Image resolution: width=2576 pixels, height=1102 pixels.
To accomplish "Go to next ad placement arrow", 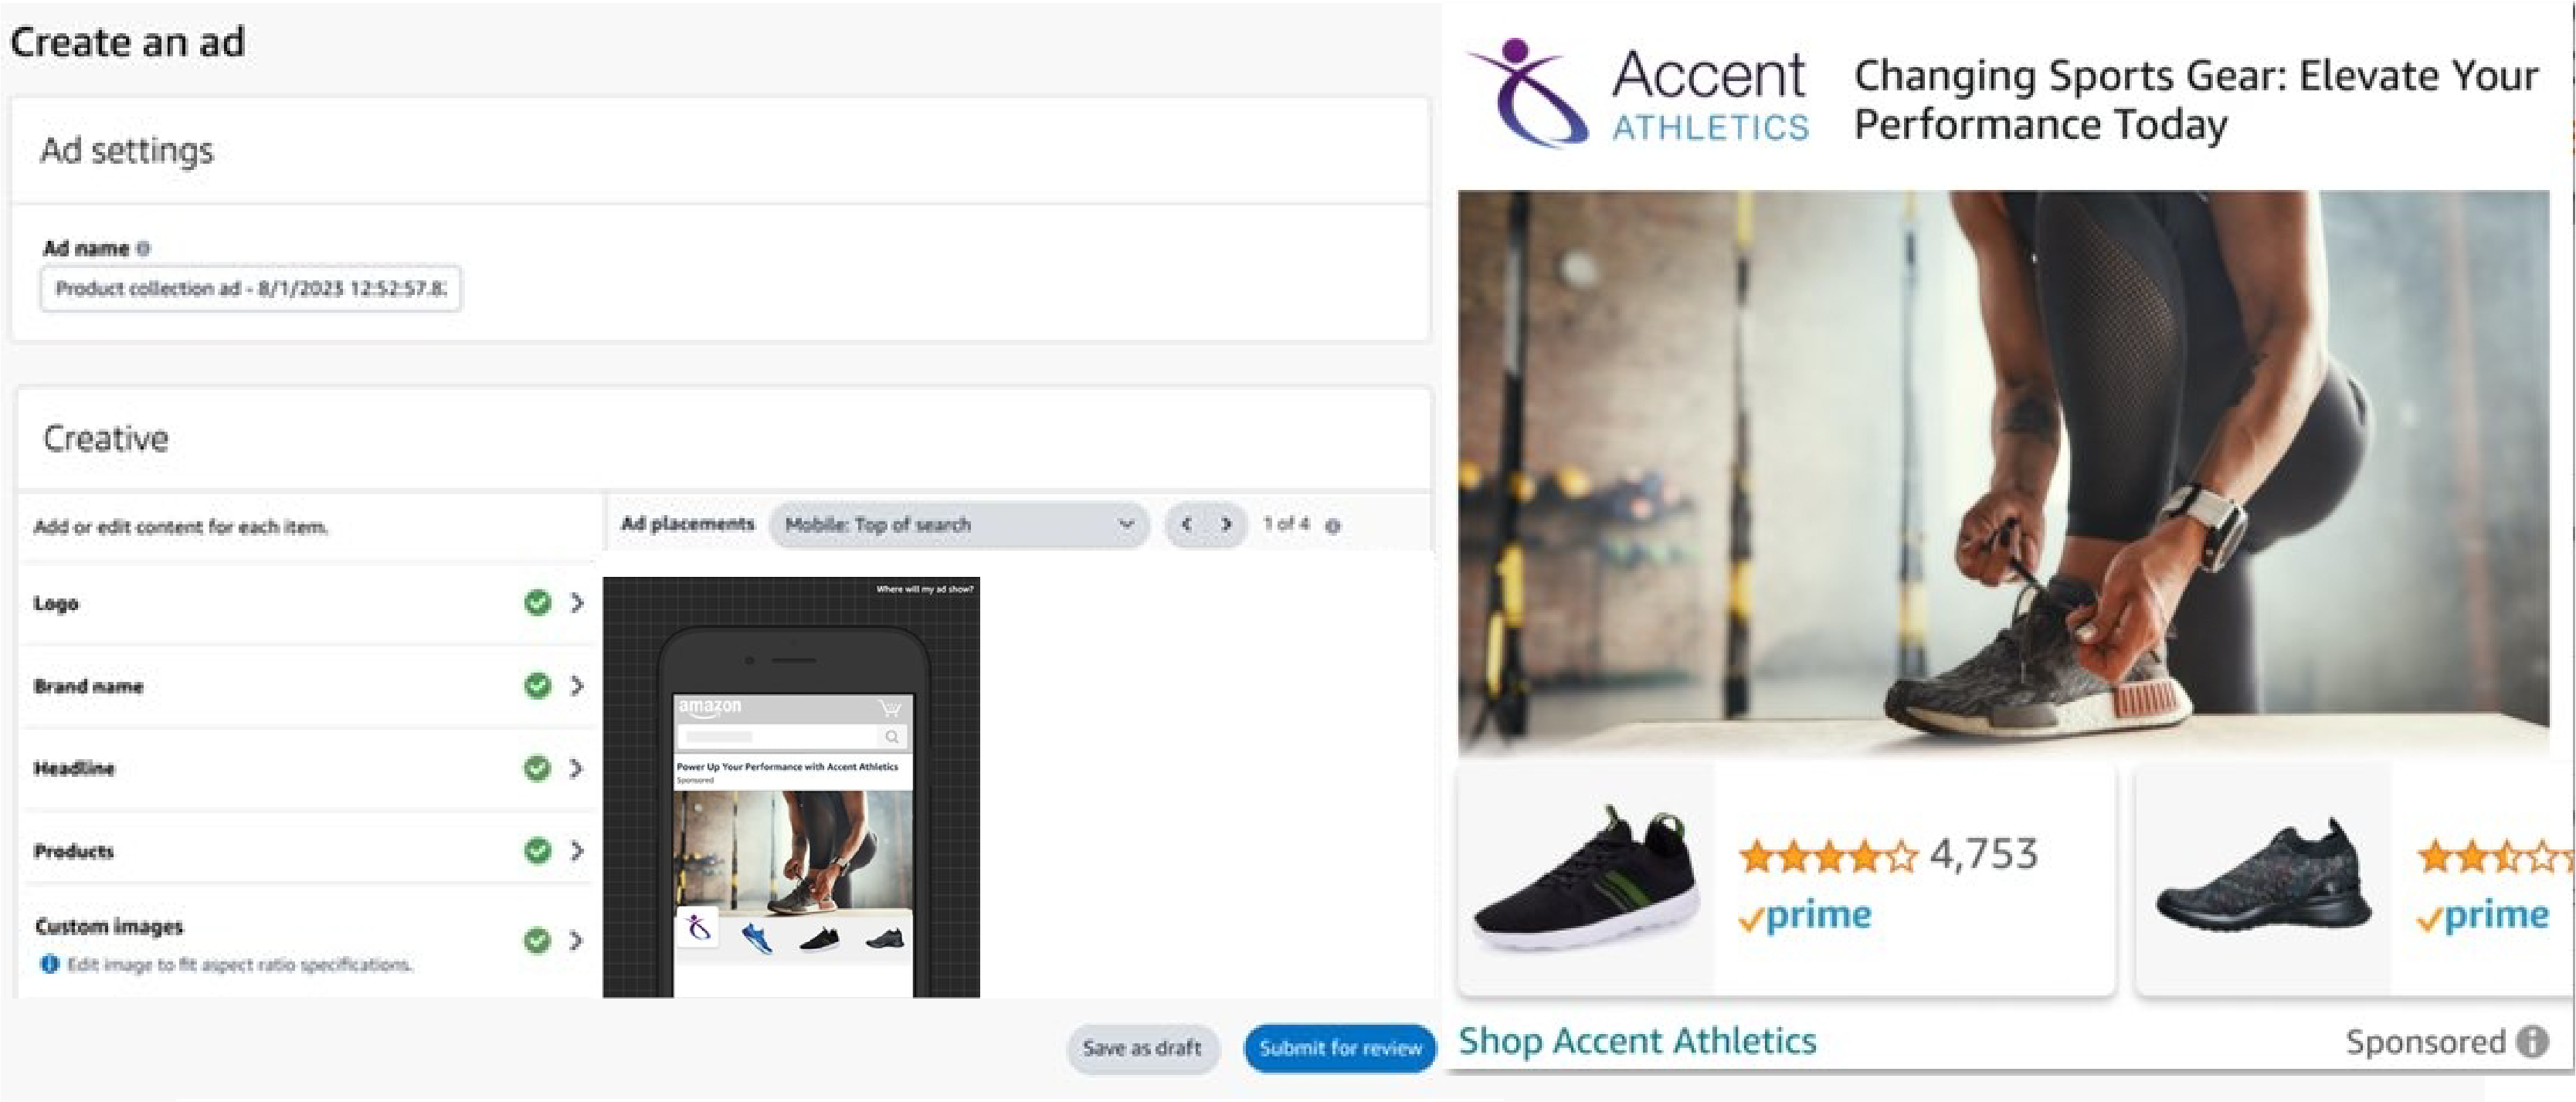I will click(1226, 524).
